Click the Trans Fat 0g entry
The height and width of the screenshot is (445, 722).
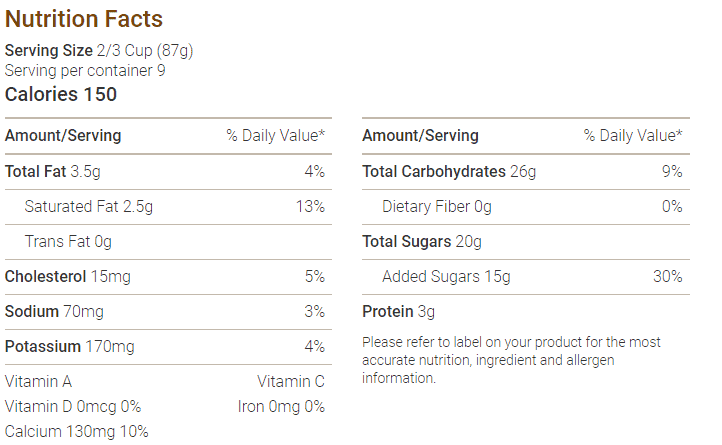pyautogui.click(x=68, y=241)
